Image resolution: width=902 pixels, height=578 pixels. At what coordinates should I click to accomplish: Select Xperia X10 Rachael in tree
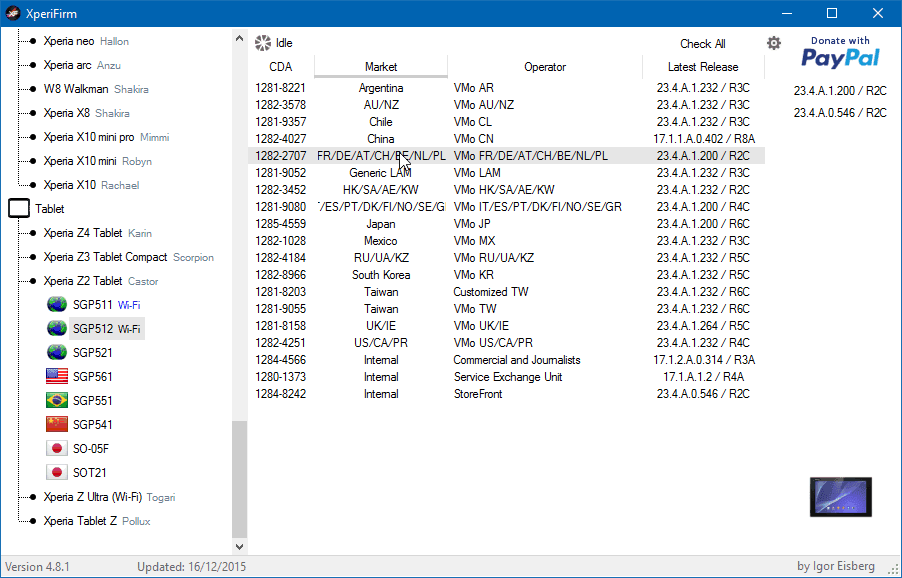tap(91, 185)
